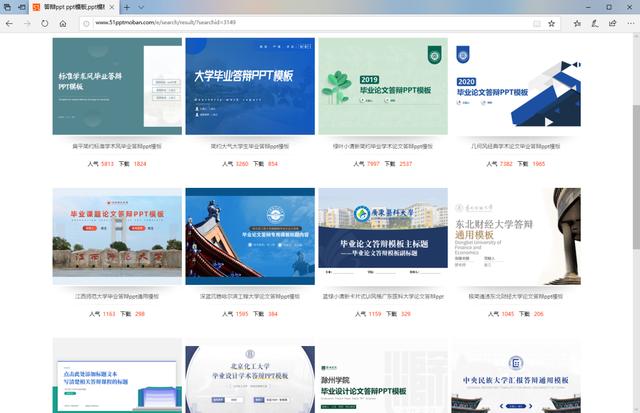Open the 2020 毕业论文答辩PPT模板 thumbnail
The width and height of the screenshot is (640, 413).
tap(515, 86)
